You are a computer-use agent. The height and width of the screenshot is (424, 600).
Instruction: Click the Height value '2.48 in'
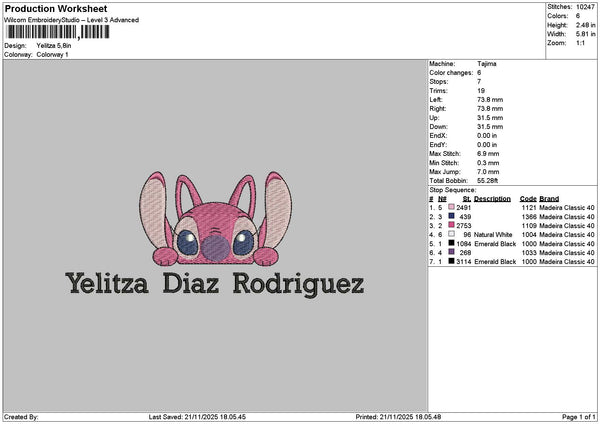585,25
